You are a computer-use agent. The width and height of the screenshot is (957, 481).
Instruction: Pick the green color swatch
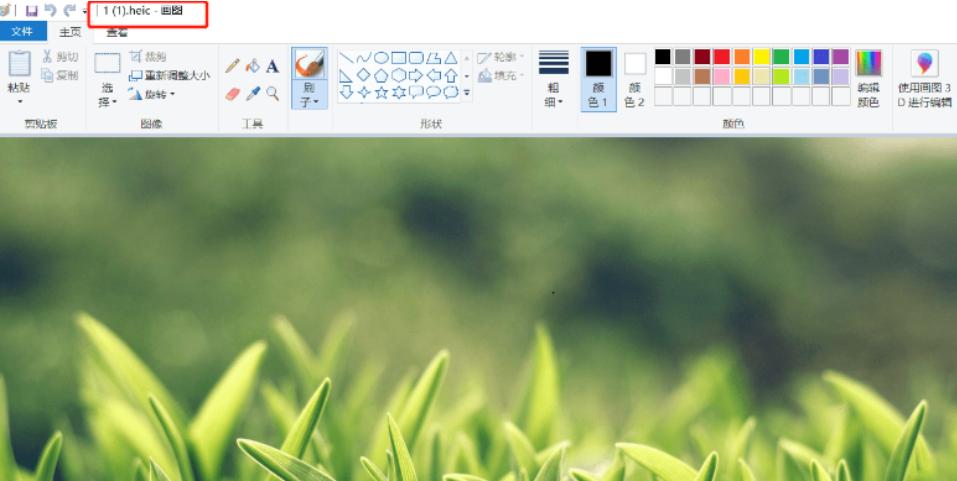click(x=781, y=57)
